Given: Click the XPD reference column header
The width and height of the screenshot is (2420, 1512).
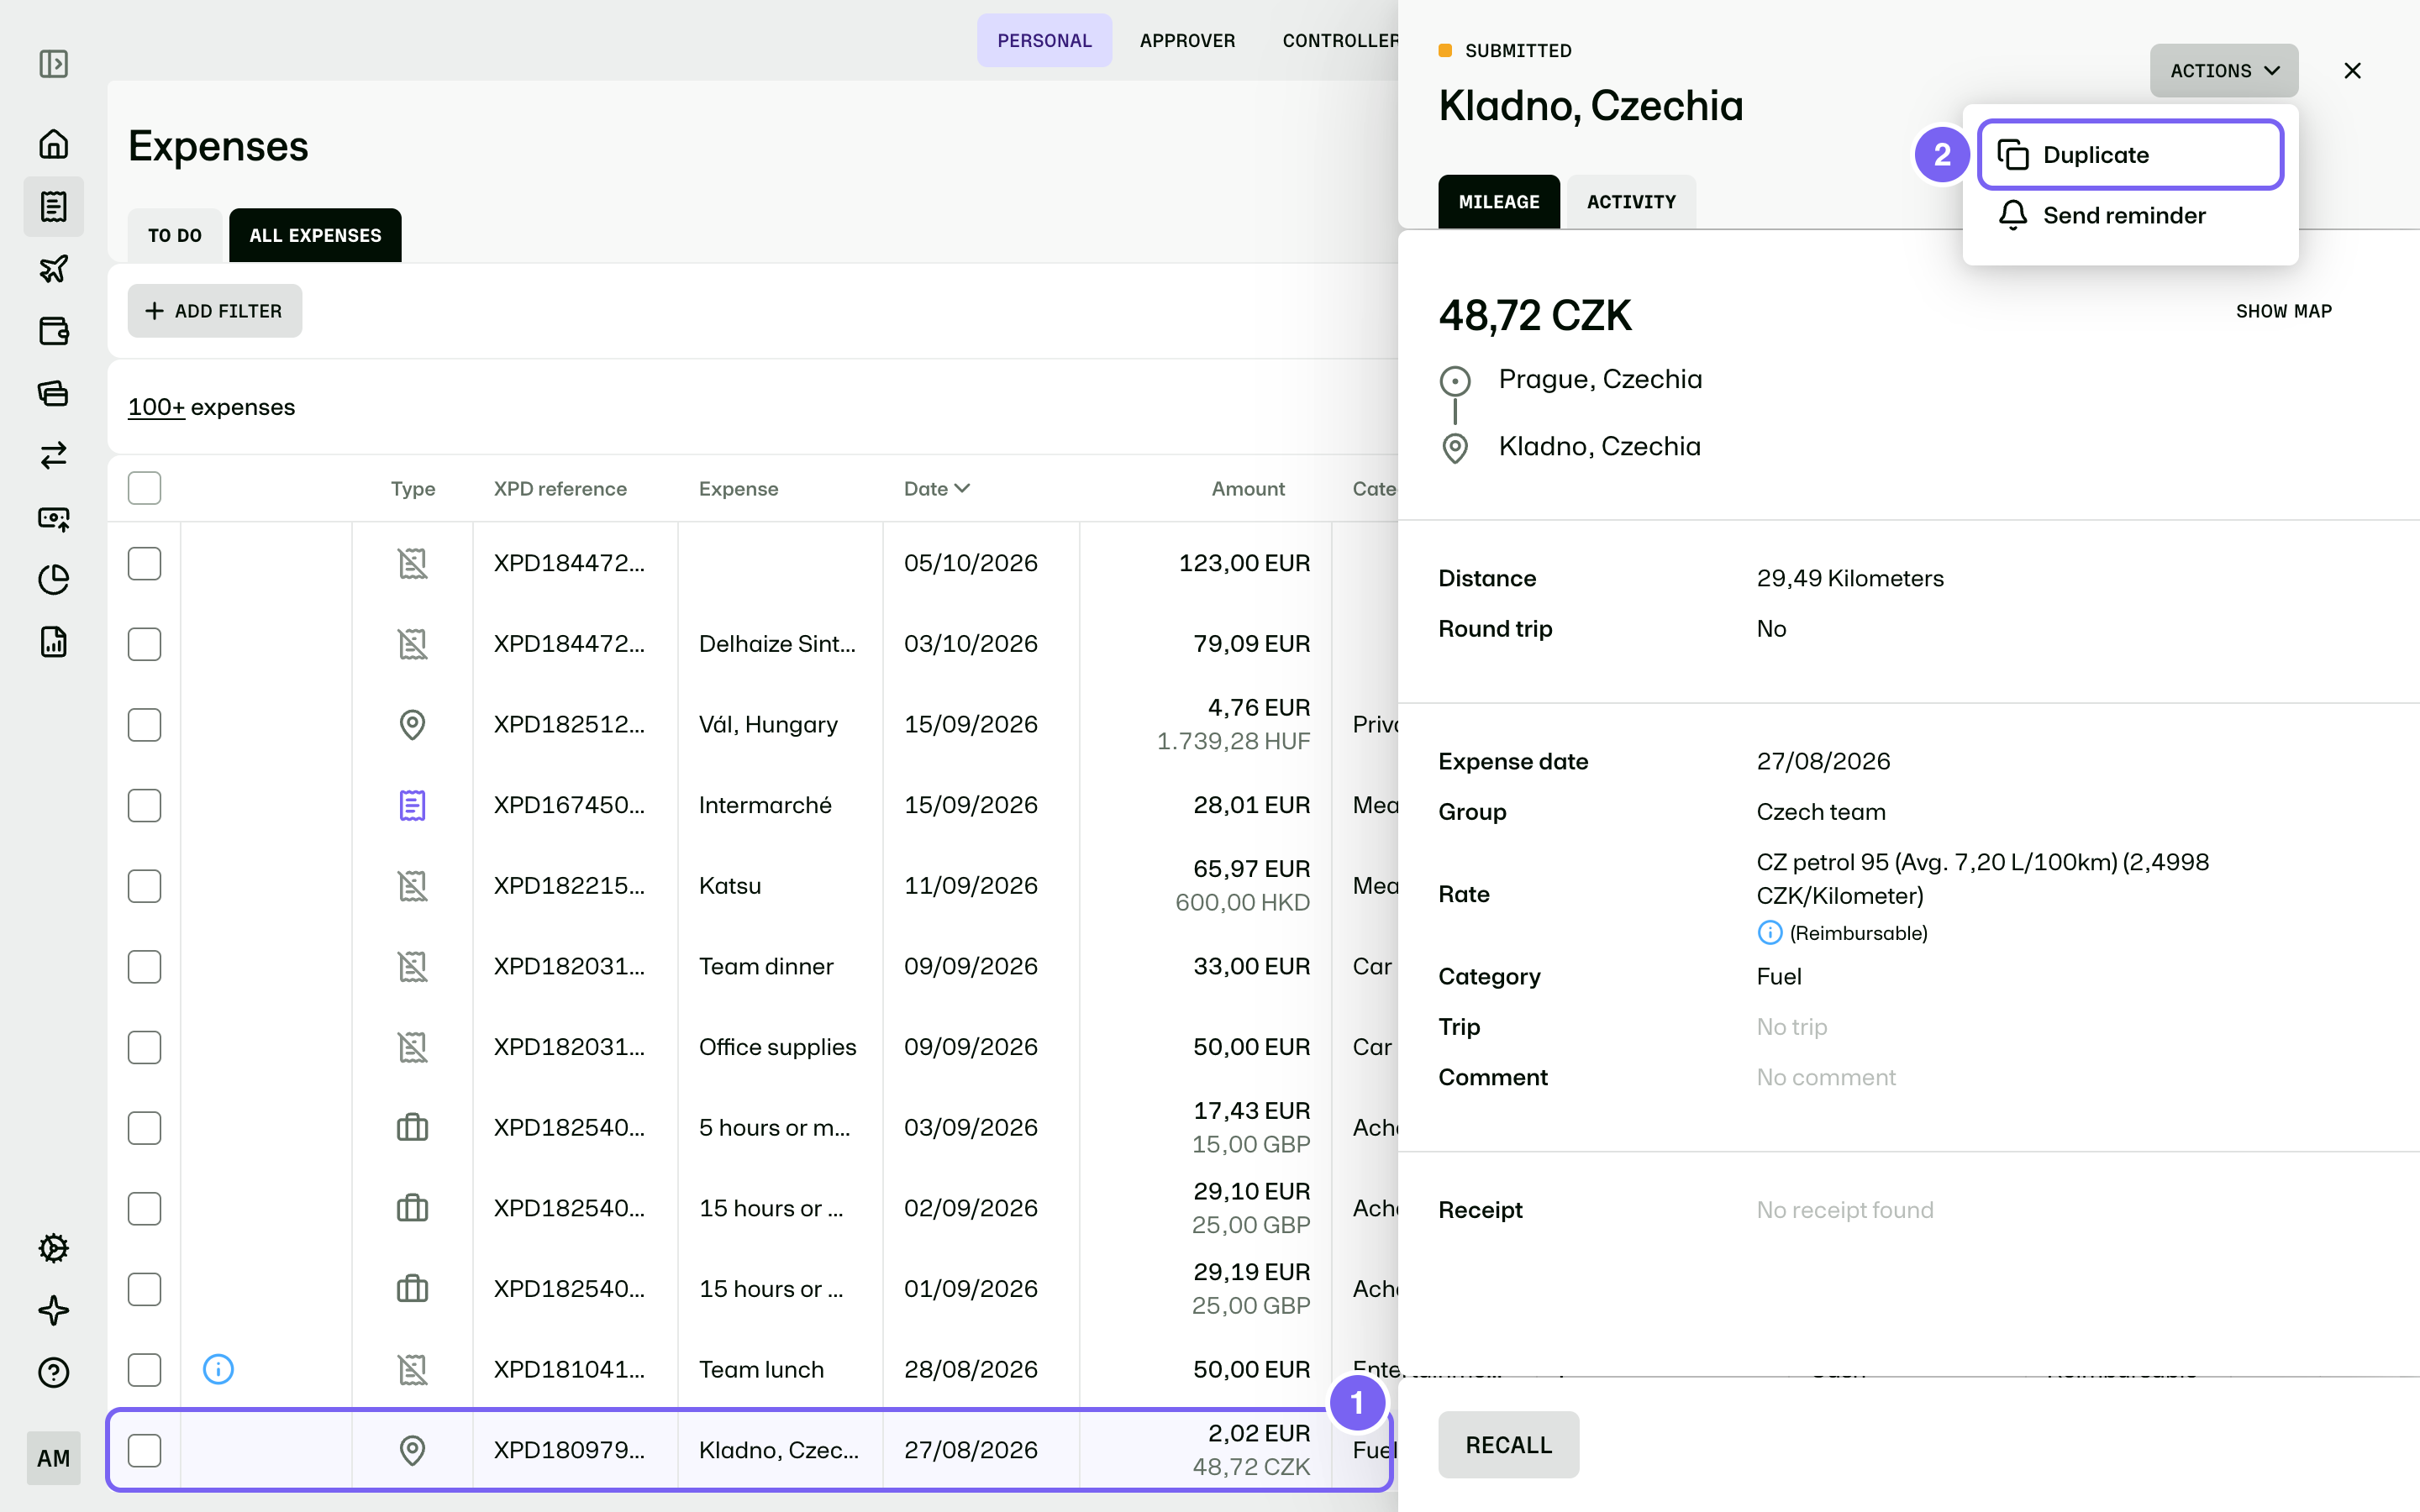Looking at the screenshot, I should (x=560, y=488).
